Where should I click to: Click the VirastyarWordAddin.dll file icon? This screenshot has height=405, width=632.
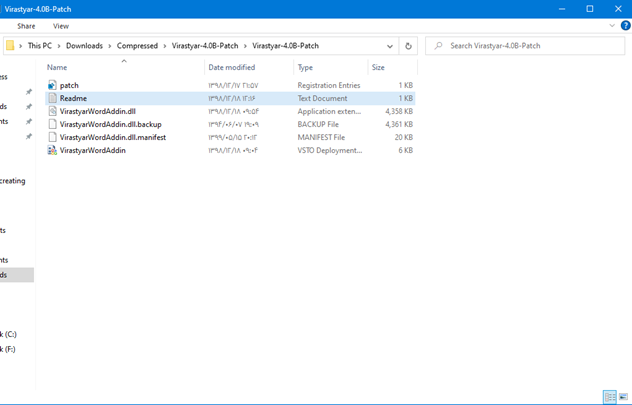pos(52,111)
